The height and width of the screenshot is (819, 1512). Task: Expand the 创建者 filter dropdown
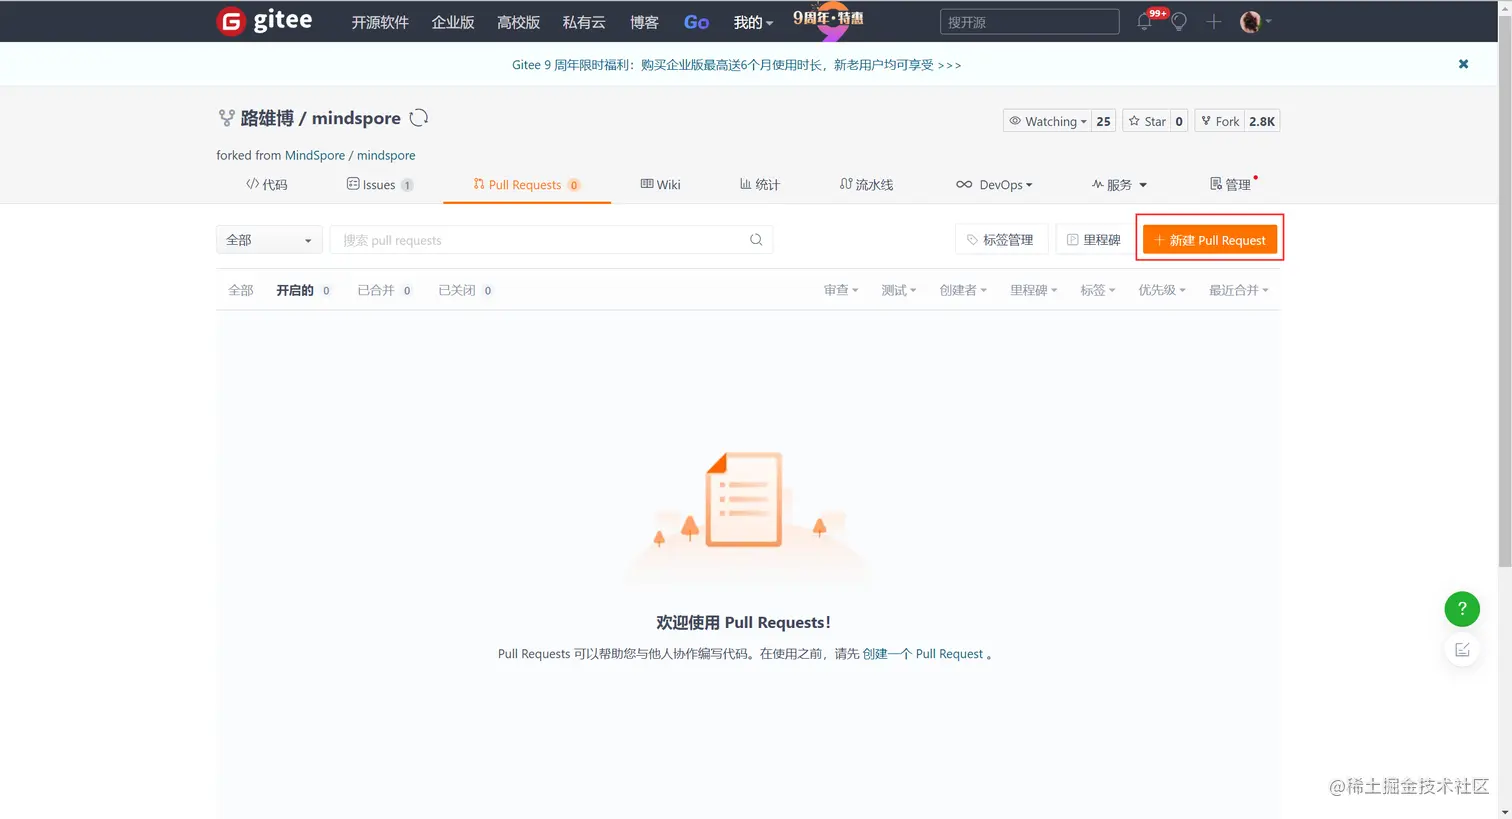[x=963, y=290]
